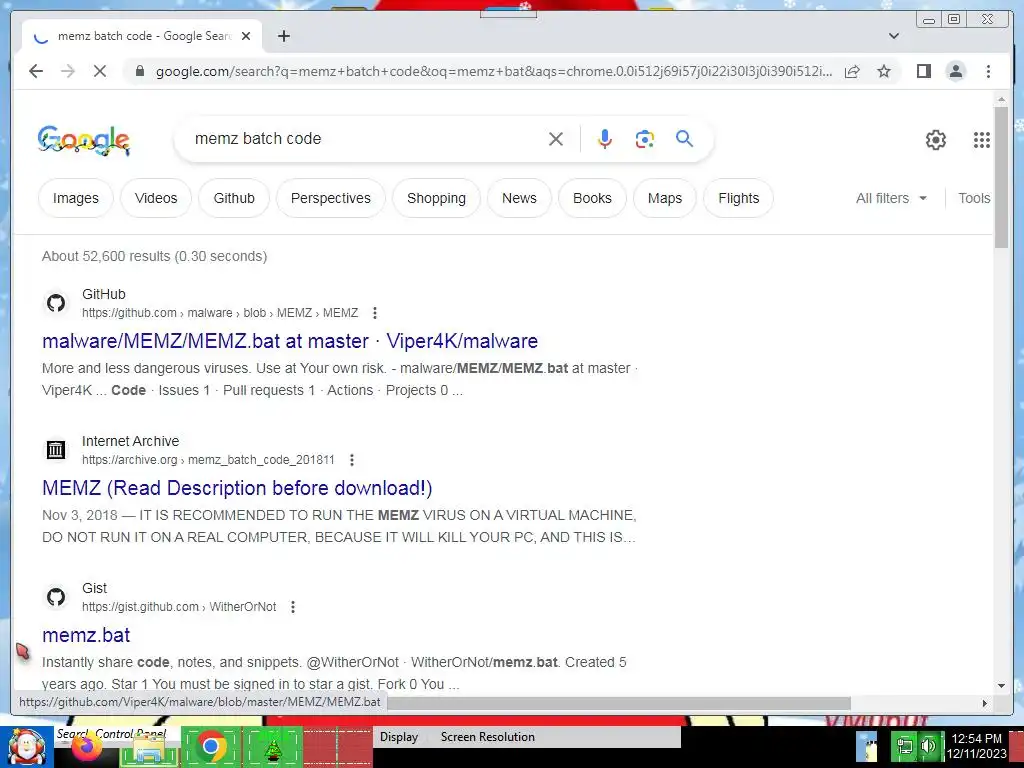This screenshot has width=1024, height=768.
Task: Click gist.github.com WitherOrNot URL
Action: [179, 607]
